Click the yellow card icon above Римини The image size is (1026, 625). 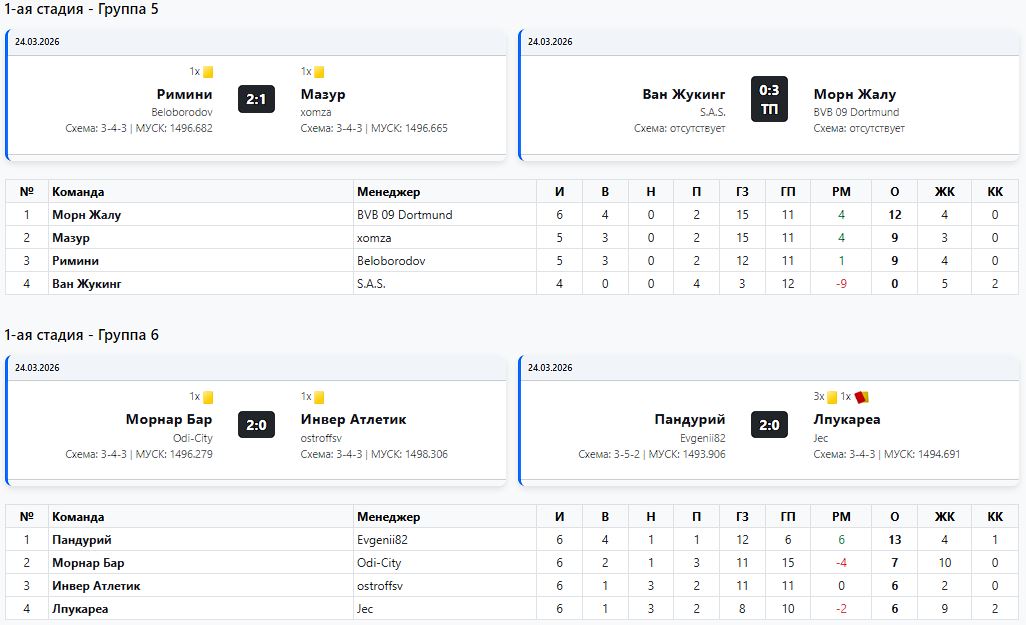tap(208, 72)
